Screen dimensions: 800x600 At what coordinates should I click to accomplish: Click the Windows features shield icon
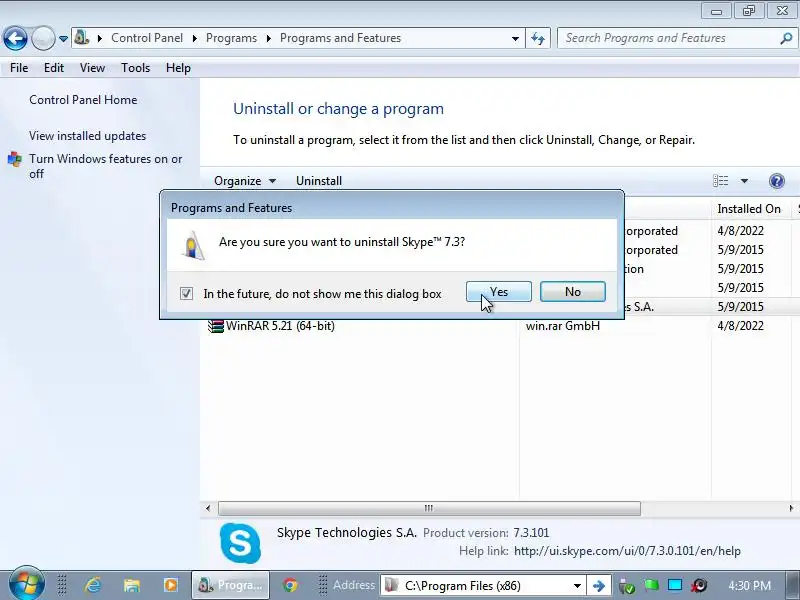click(x=15, y=159)
